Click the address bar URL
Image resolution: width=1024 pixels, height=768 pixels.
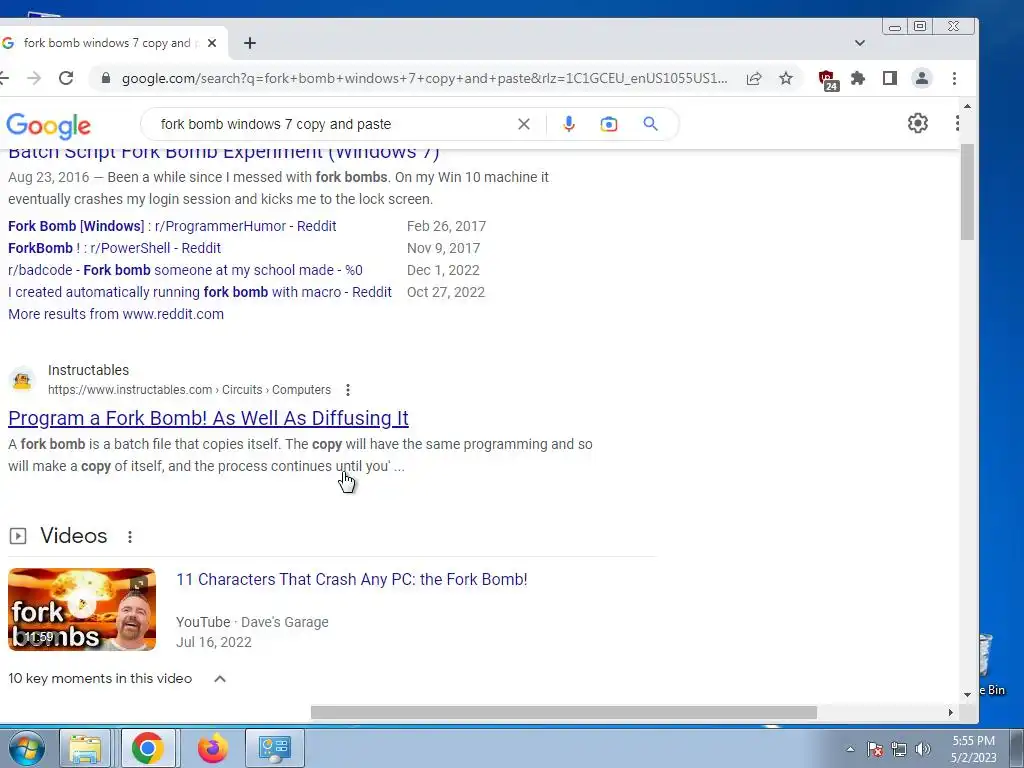click(x=424, y=78)
